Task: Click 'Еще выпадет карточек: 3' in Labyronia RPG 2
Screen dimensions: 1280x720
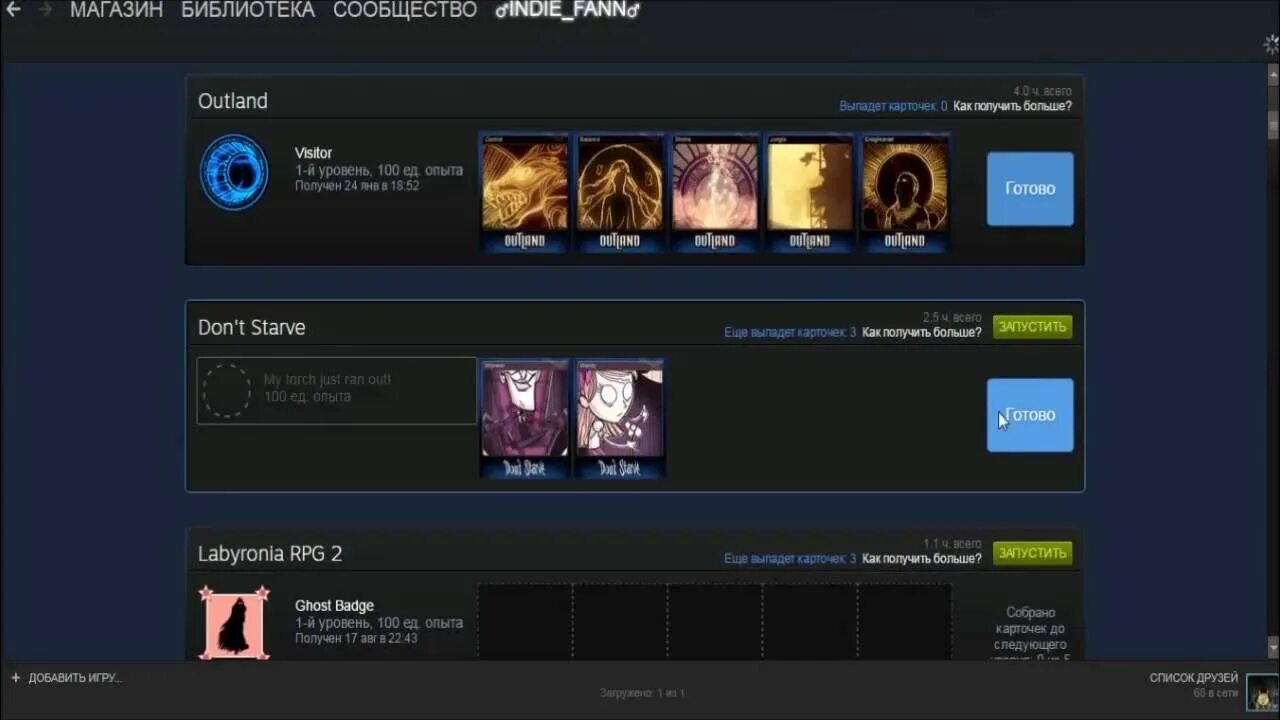Action: pos(790,559)
